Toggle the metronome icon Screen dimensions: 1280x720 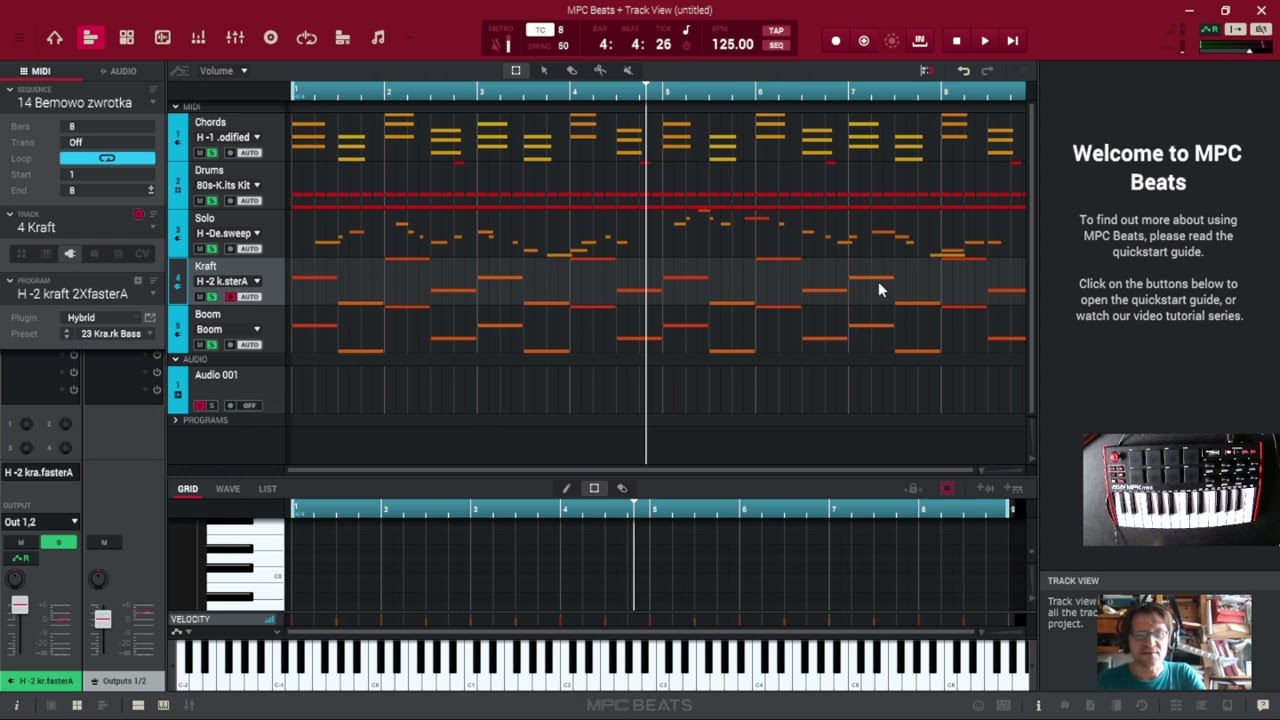[x=497, y=44]
